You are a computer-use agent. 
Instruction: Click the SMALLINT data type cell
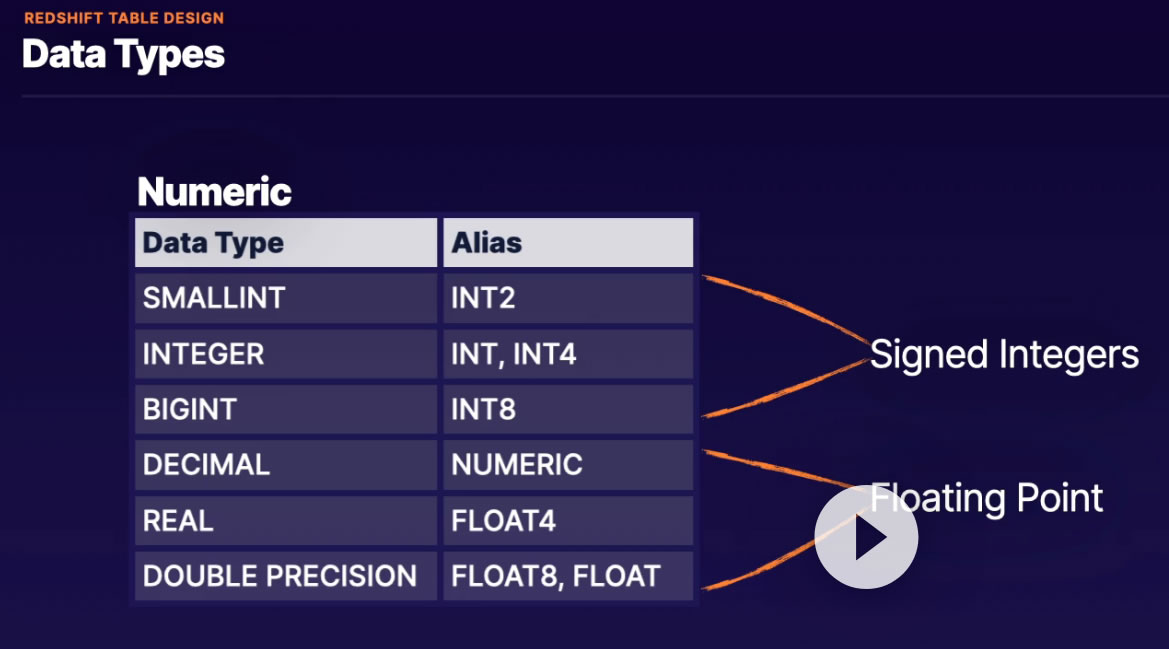pyautogui.click(x=286, y=298)
